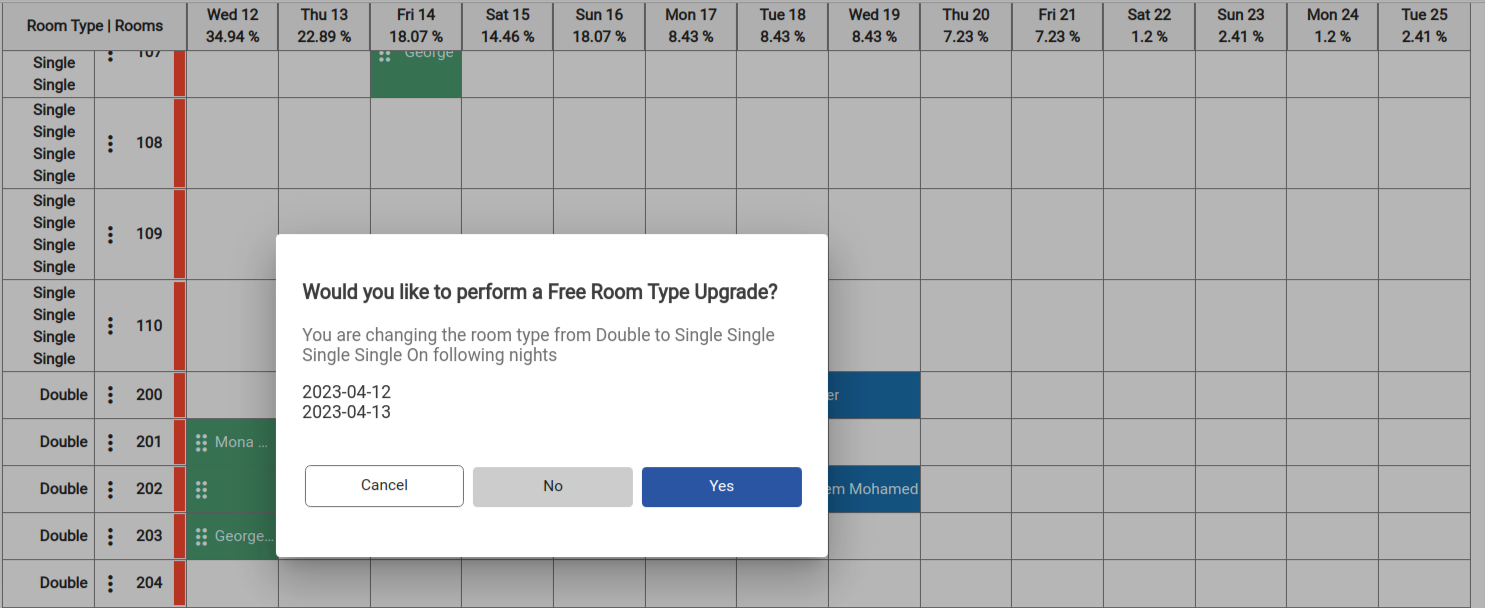Open the options menu for room 204
This screenshot has width=1485, height=608.
(x=109, y=582)
